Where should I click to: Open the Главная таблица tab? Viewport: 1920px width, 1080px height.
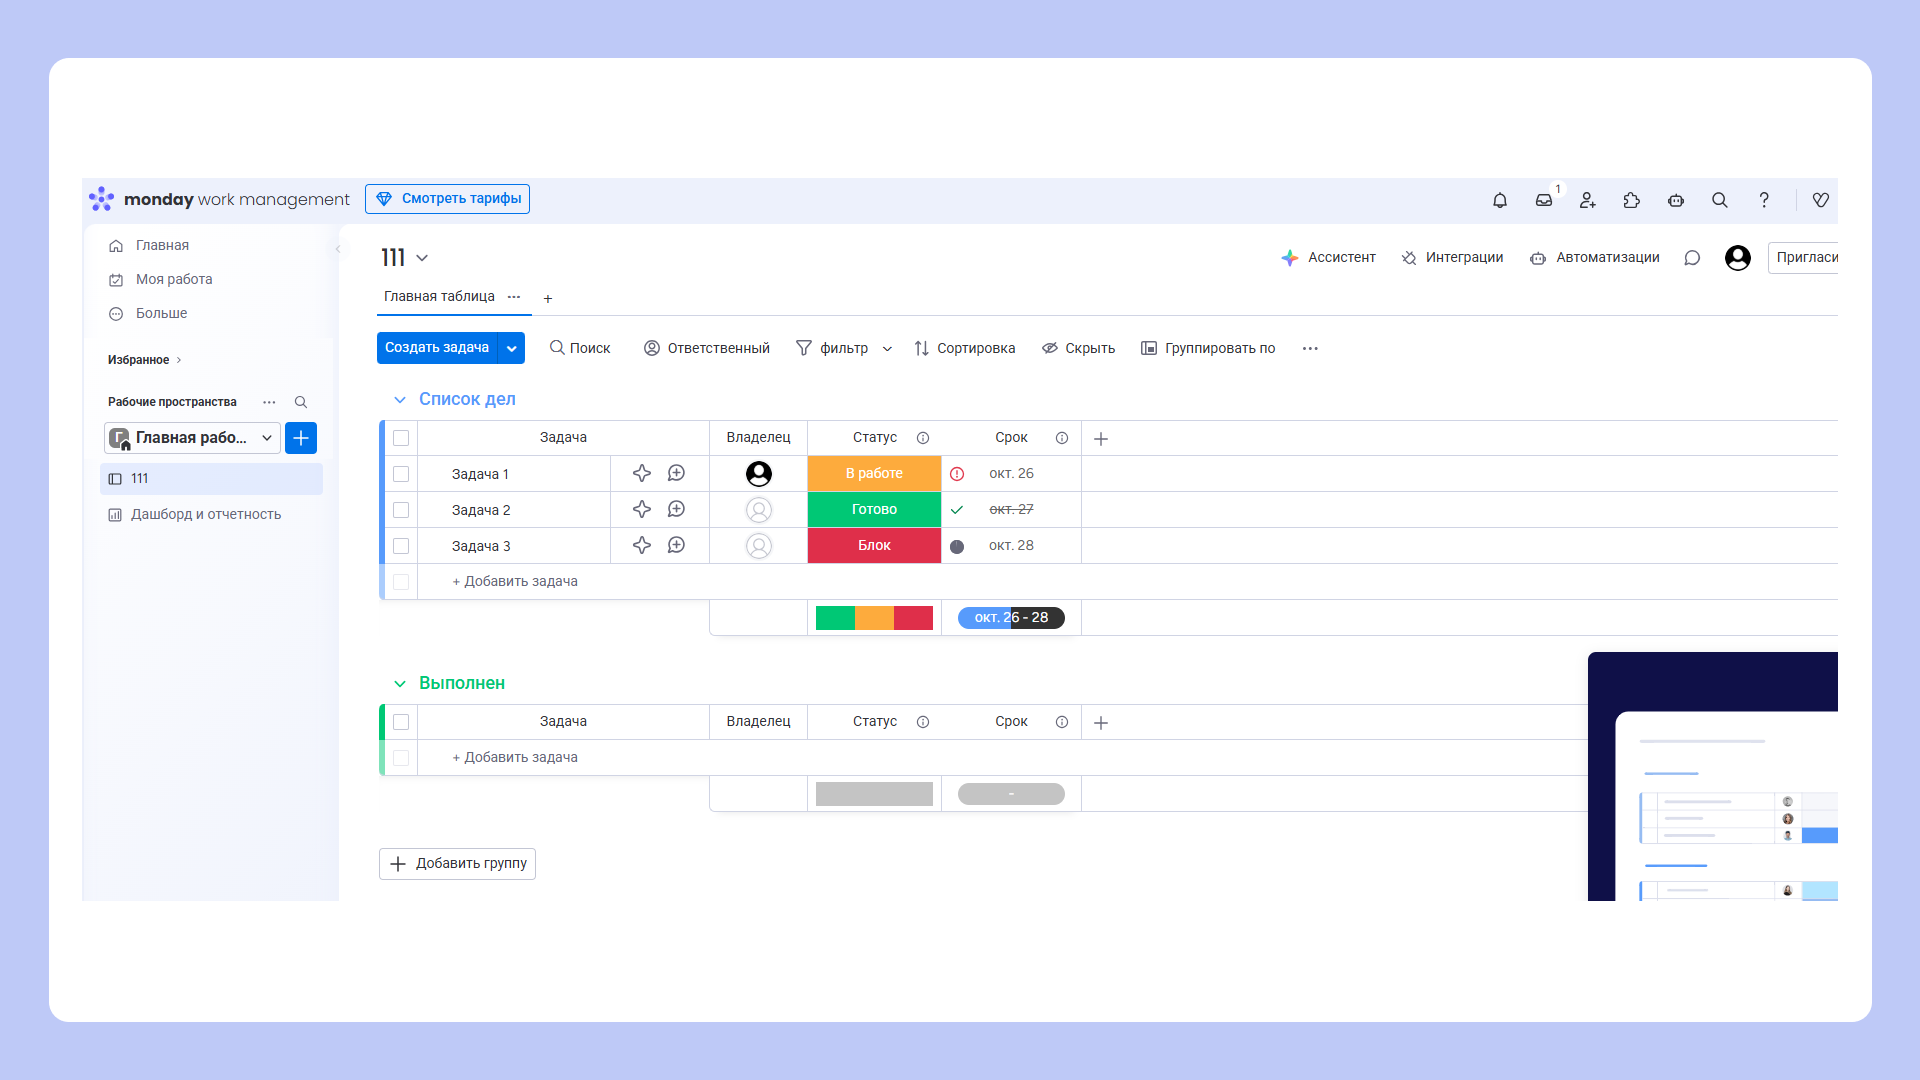point(439,296)
